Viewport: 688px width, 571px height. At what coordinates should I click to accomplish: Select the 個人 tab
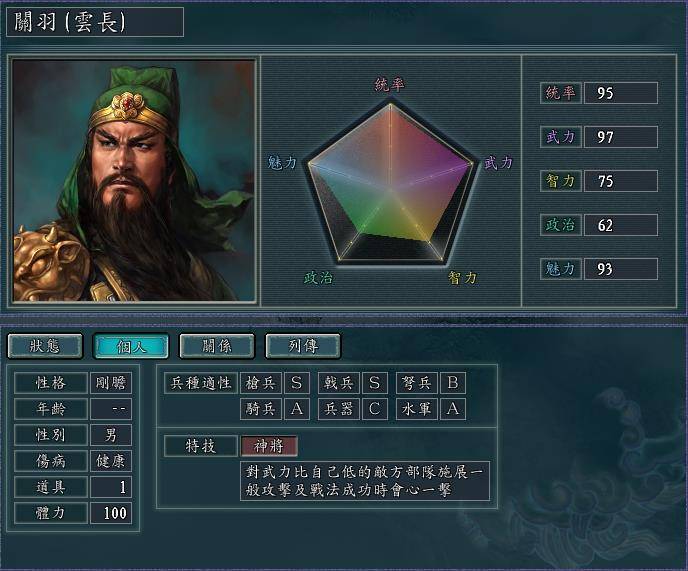click(131, 346)
